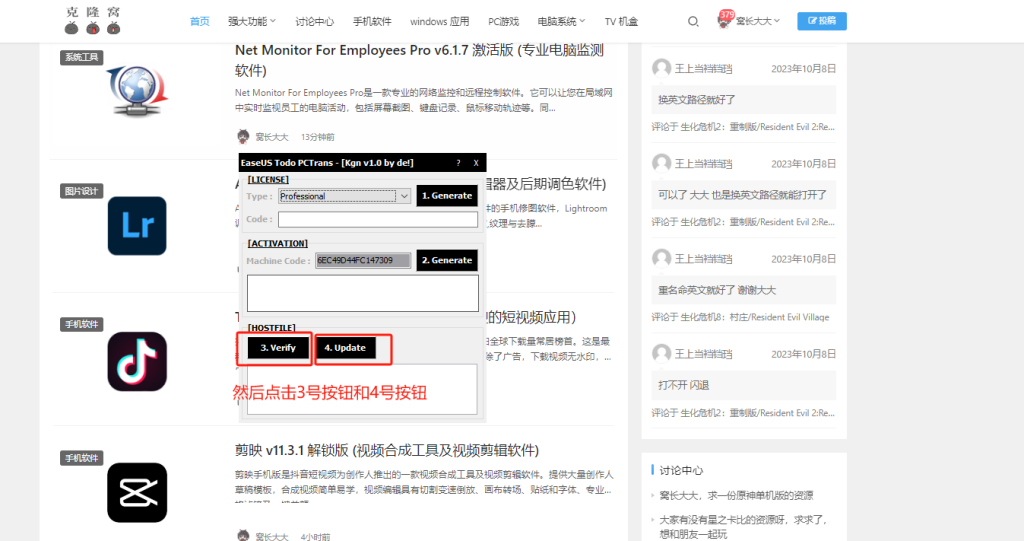The width and height of the screenshot is (1024, 541).
Task: Click author avatar under 剪映 post
Action: point(243,536)
